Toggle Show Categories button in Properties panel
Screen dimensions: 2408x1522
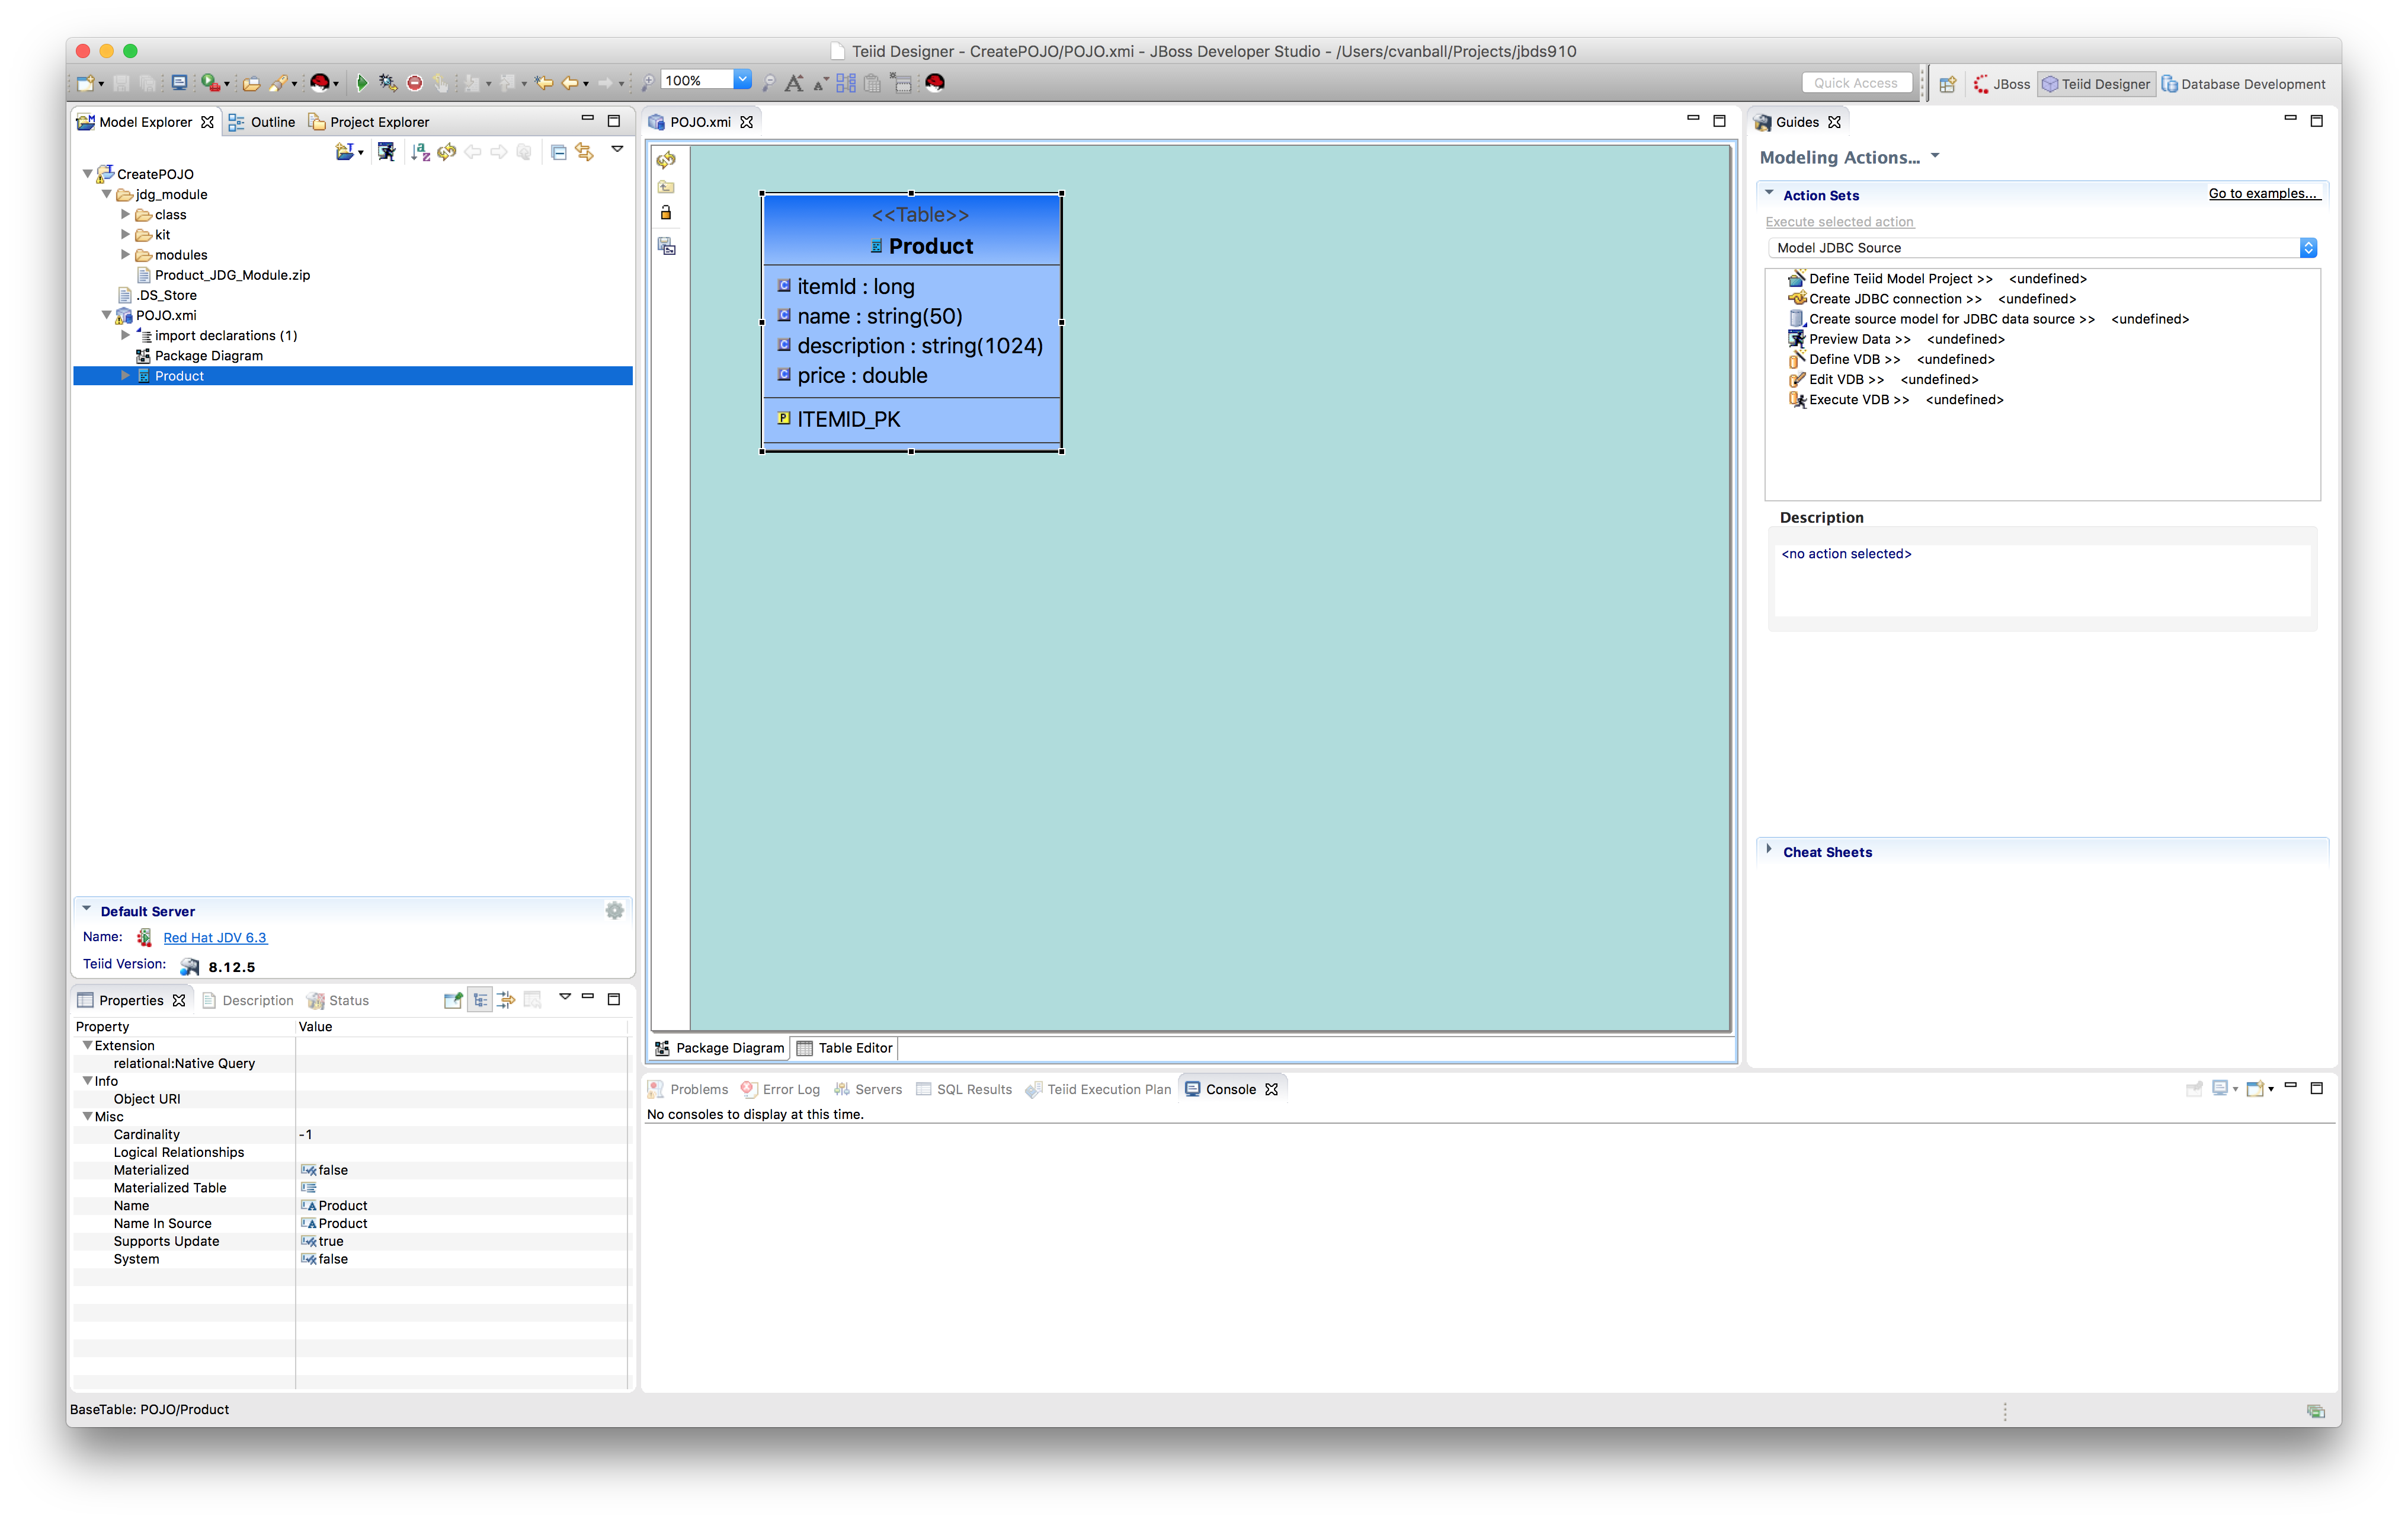(480, 1000)
